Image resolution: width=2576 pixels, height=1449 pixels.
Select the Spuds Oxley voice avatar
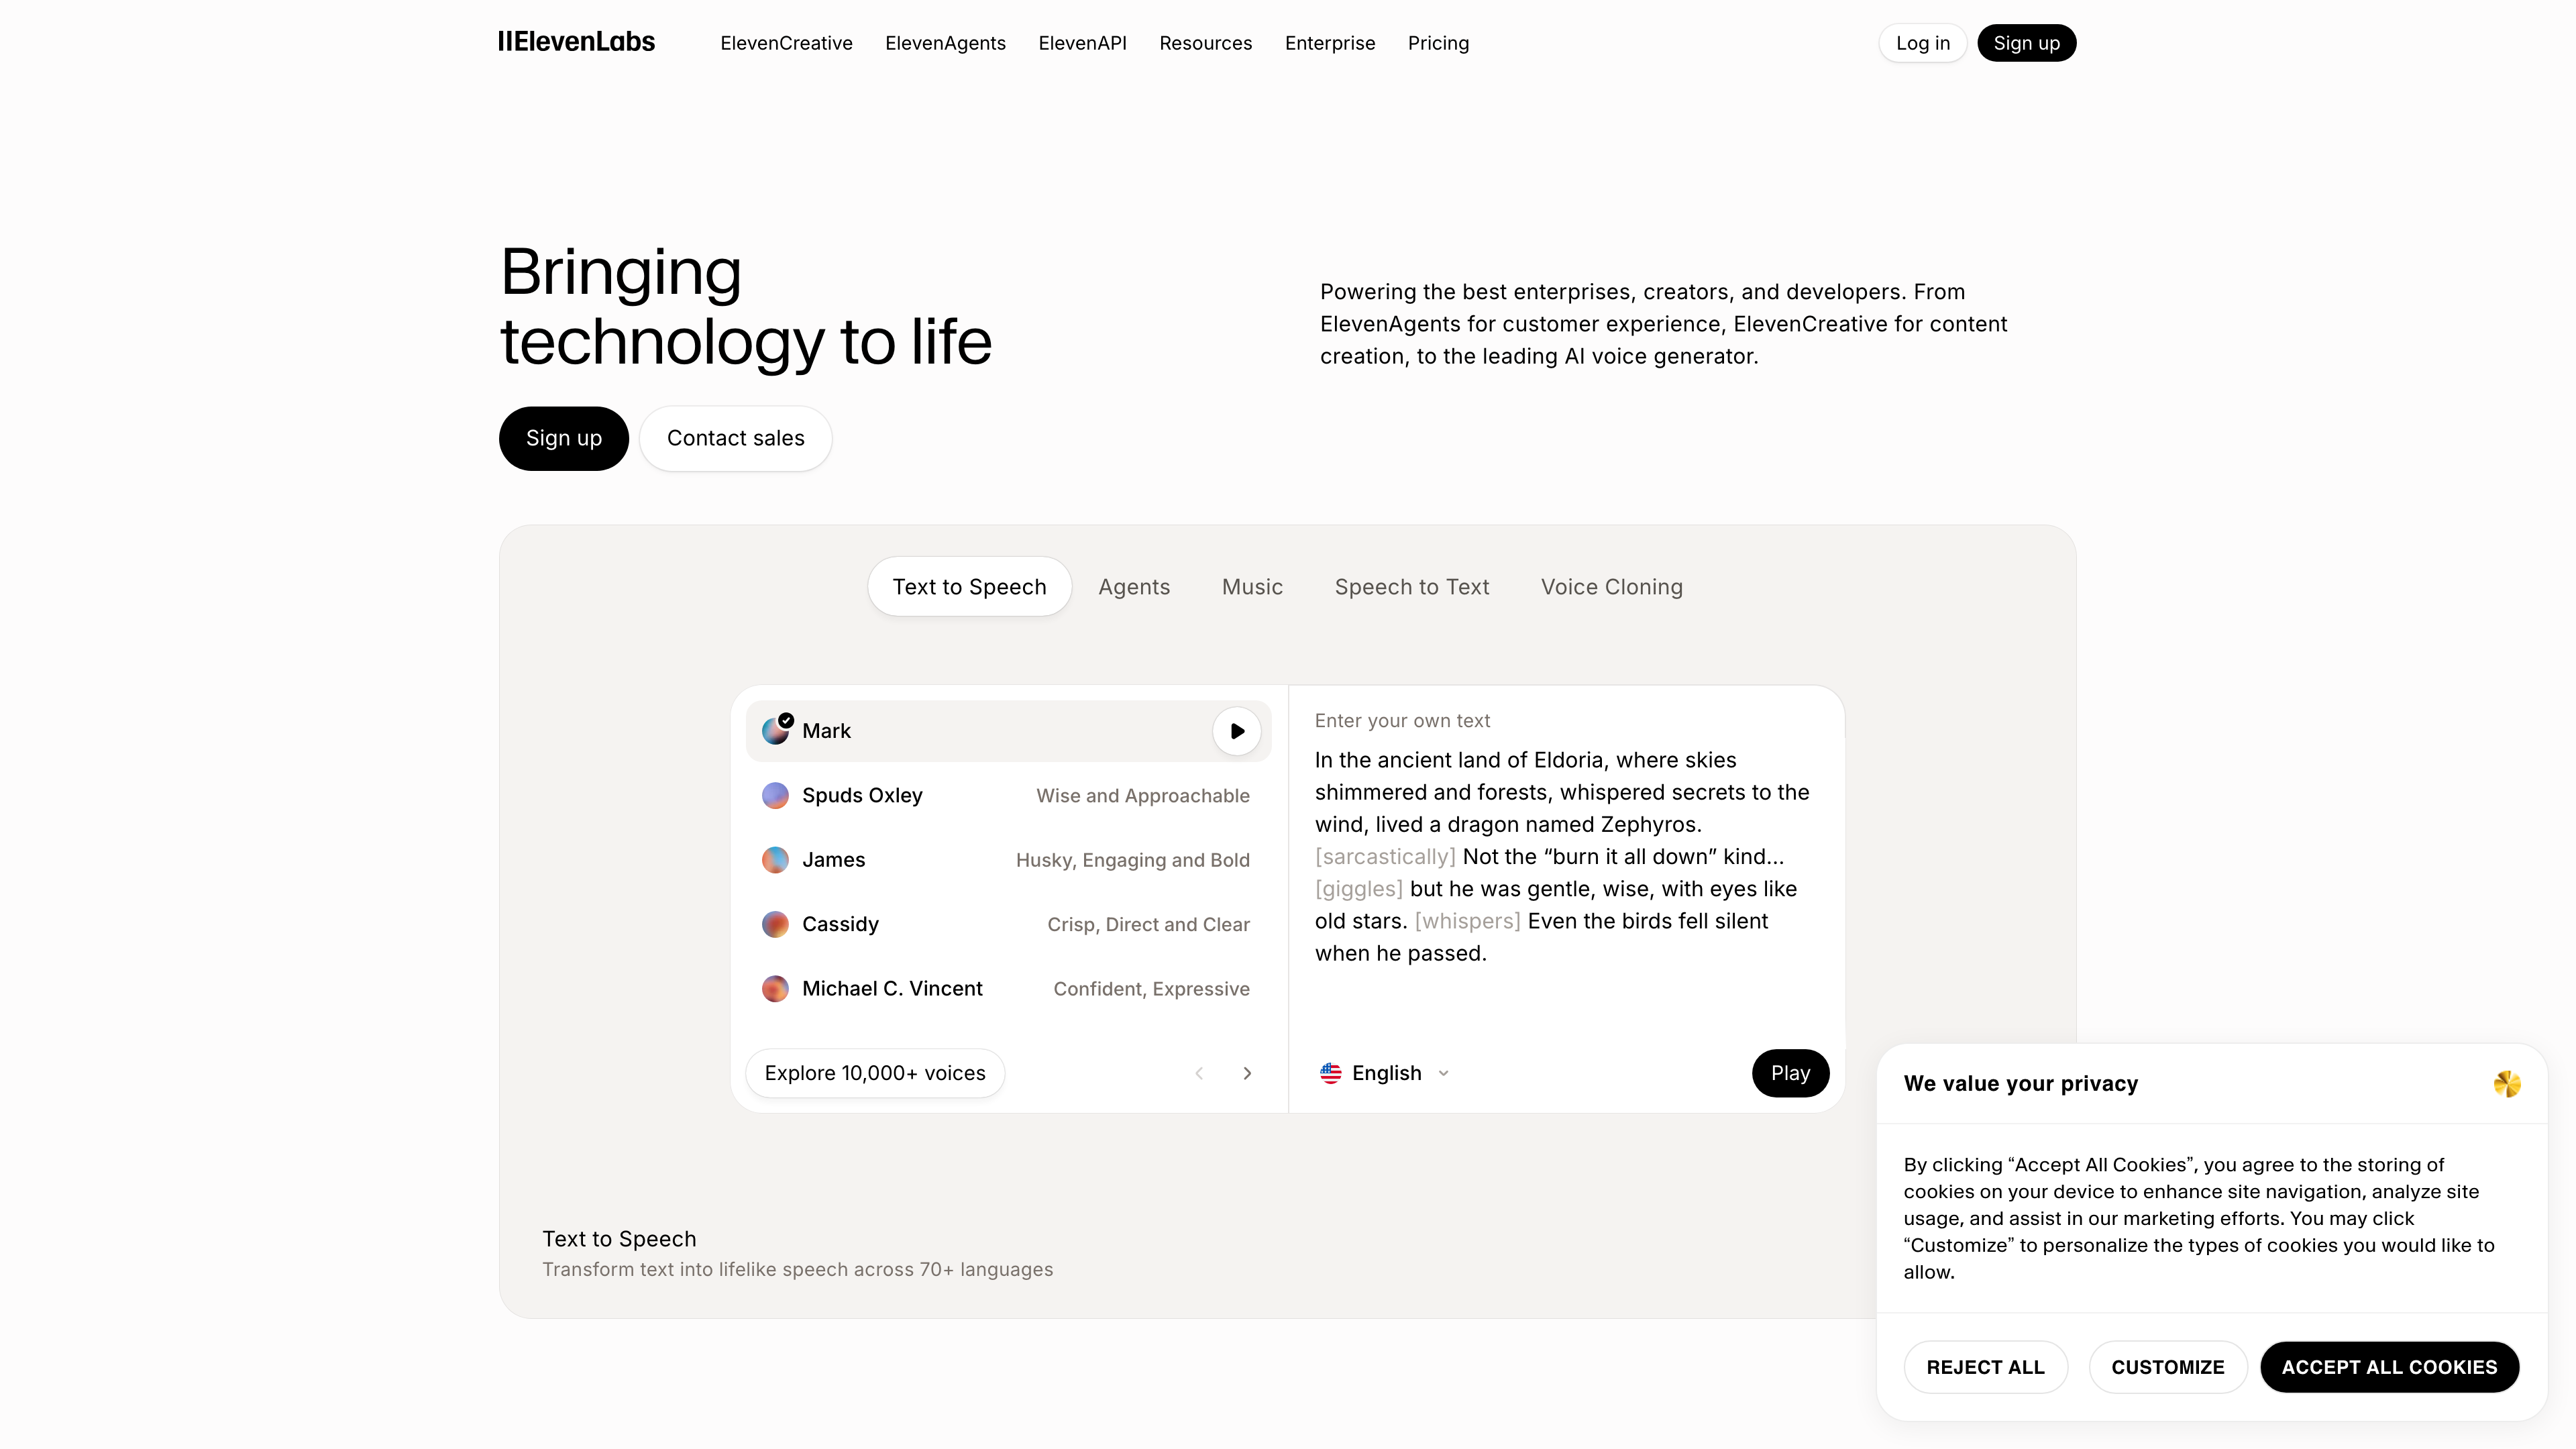[x=775, y=795]
